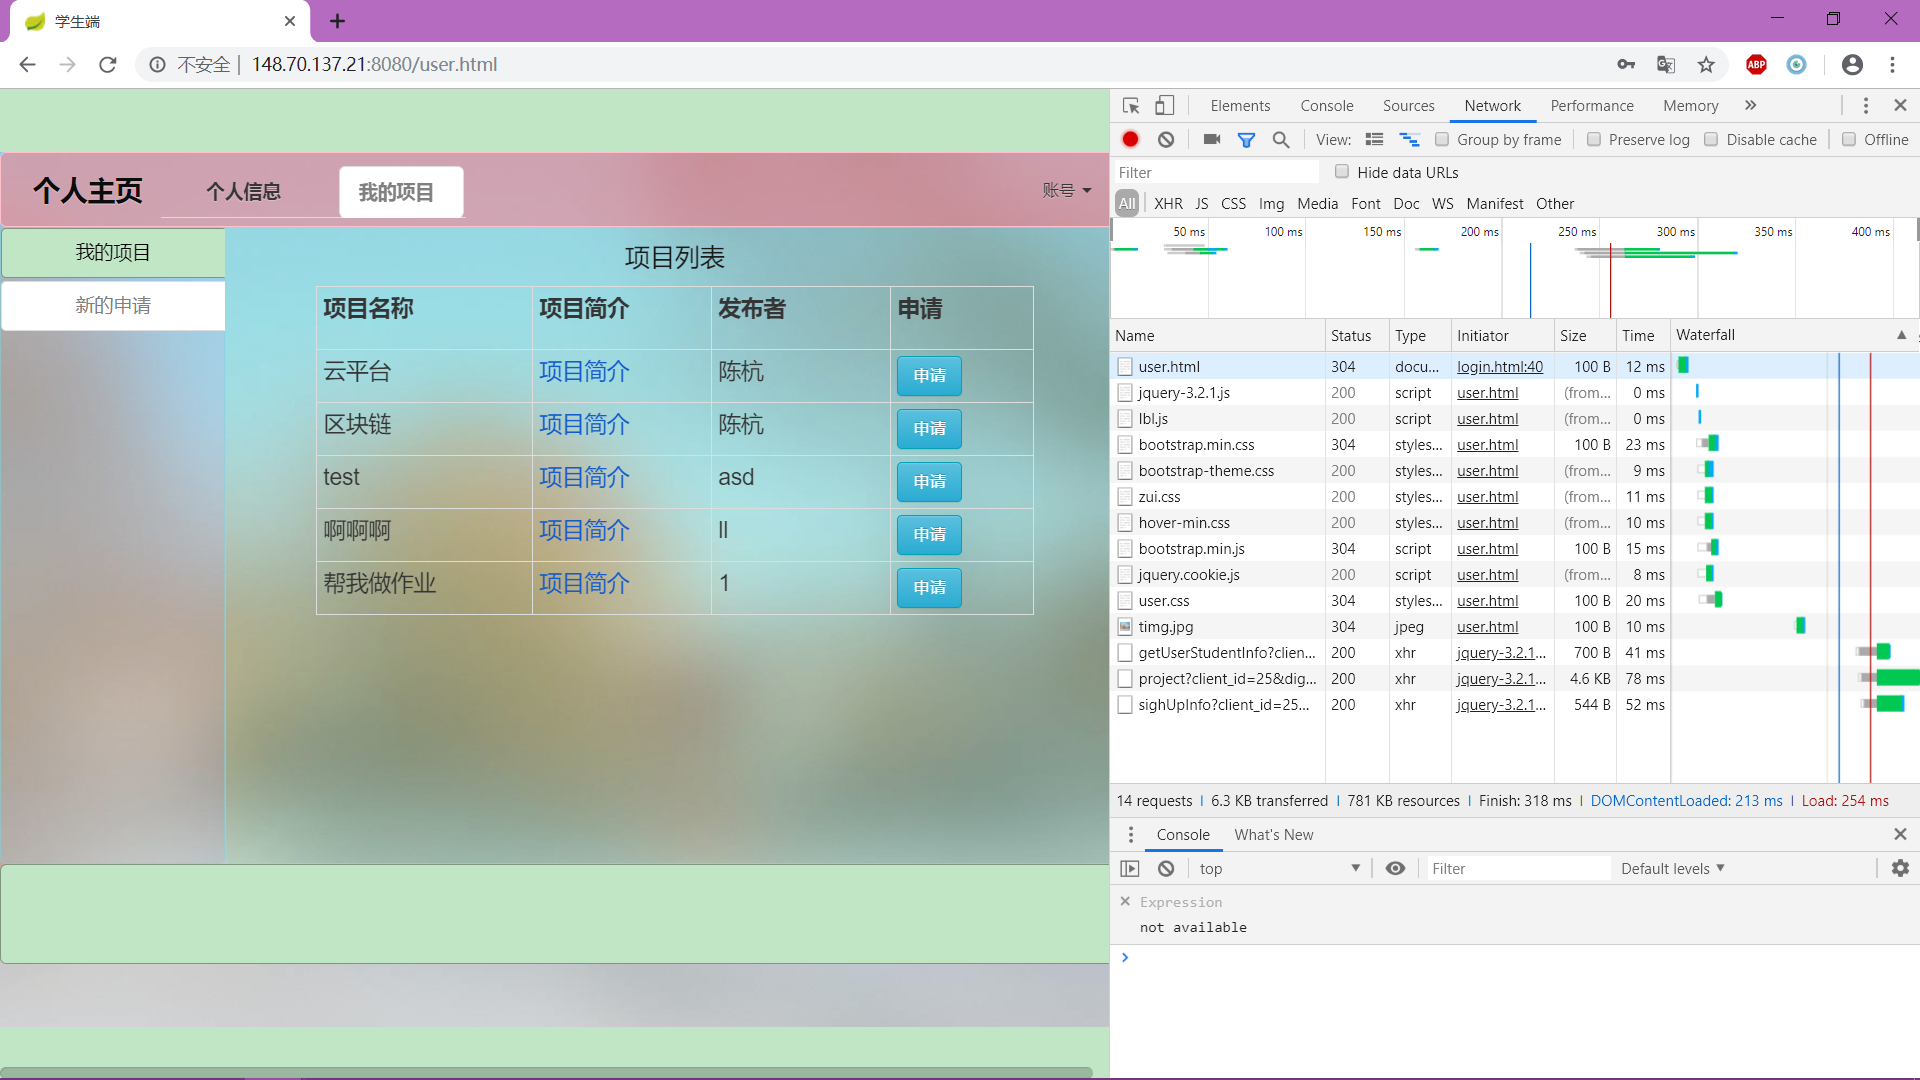Screen dimensions: 1920x1080
Task: Click the red record network log icon
Action: pyautogui.click(x=1130, y=140)
